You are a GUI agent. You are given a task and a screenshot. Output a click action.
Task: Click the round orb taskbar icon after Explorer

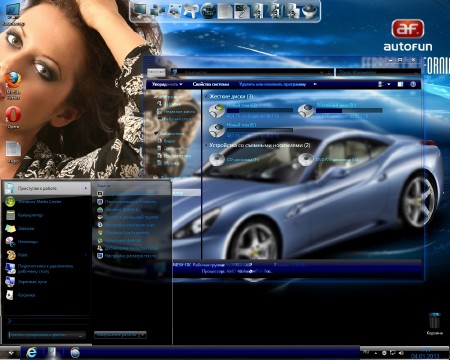(75, 353)
